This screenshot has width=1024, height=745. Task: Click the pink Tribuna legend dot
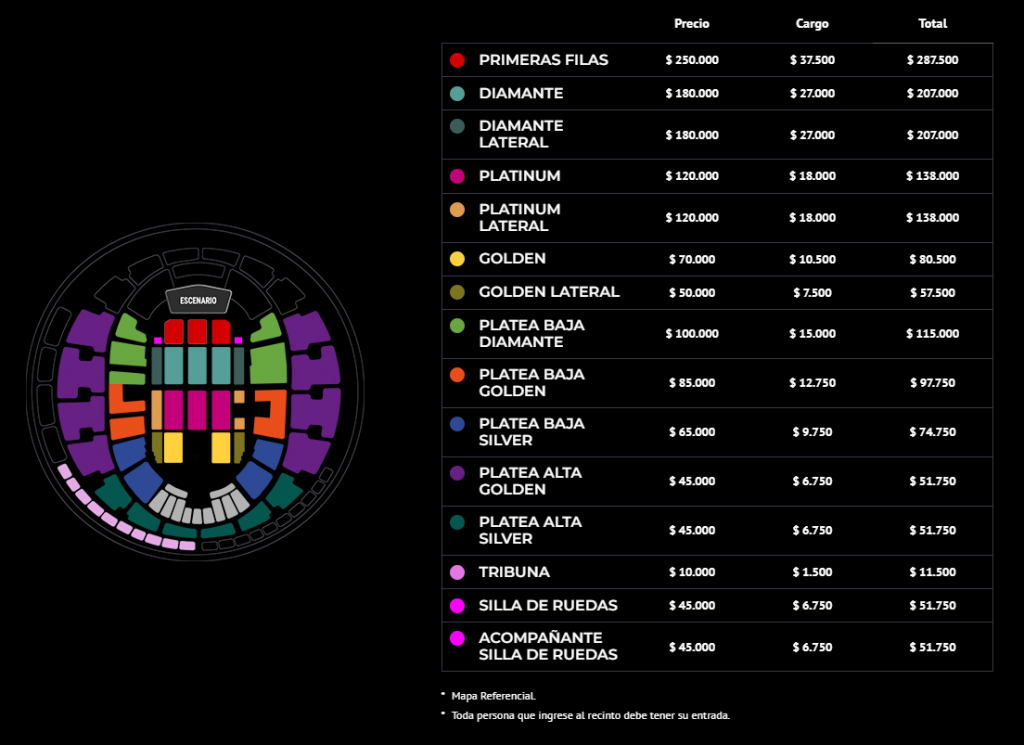click(458, 573)
